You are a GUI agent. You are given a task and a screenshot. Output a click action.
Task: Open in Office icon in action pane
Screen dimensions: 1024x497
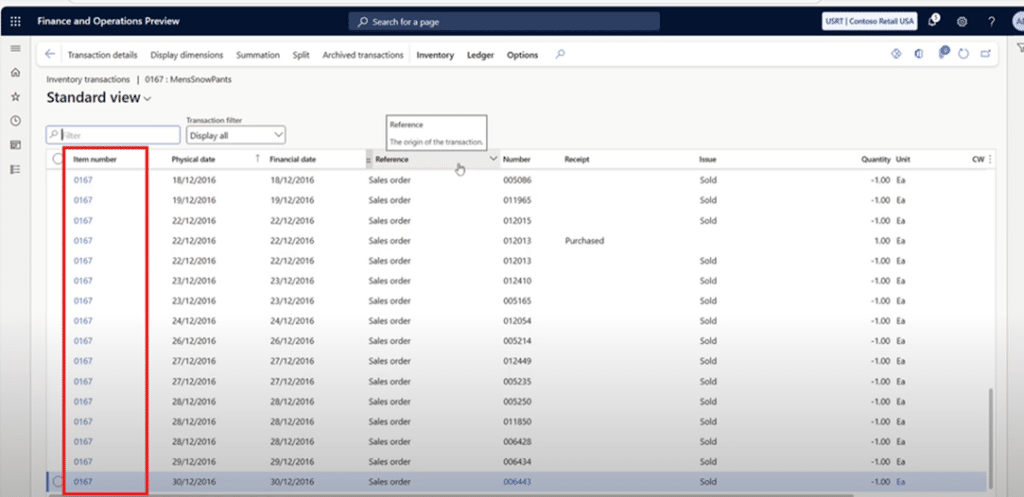click(x=919, y=54)
